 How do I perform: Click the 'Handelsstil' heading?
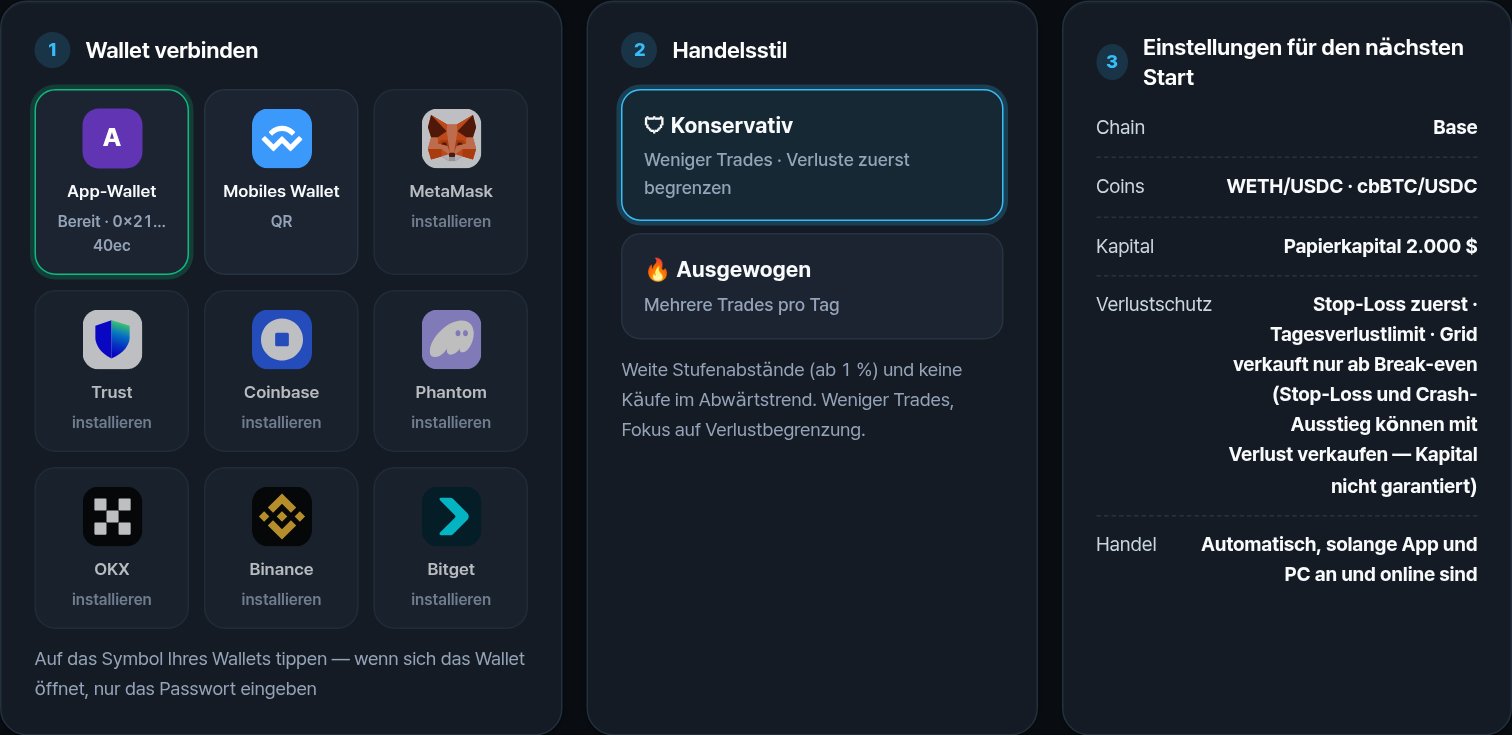click(730, 50)
